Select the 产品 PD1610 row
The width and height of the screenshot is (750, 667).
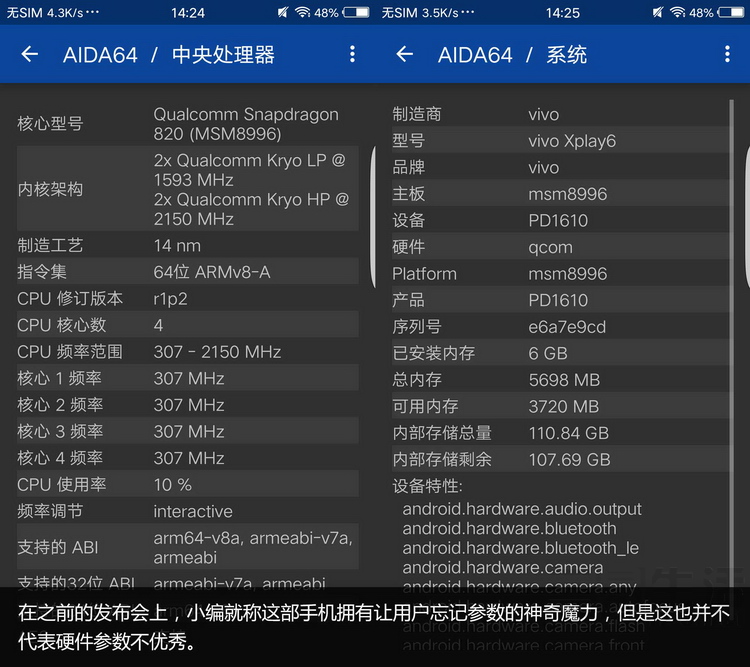click(x=561, y=300)
